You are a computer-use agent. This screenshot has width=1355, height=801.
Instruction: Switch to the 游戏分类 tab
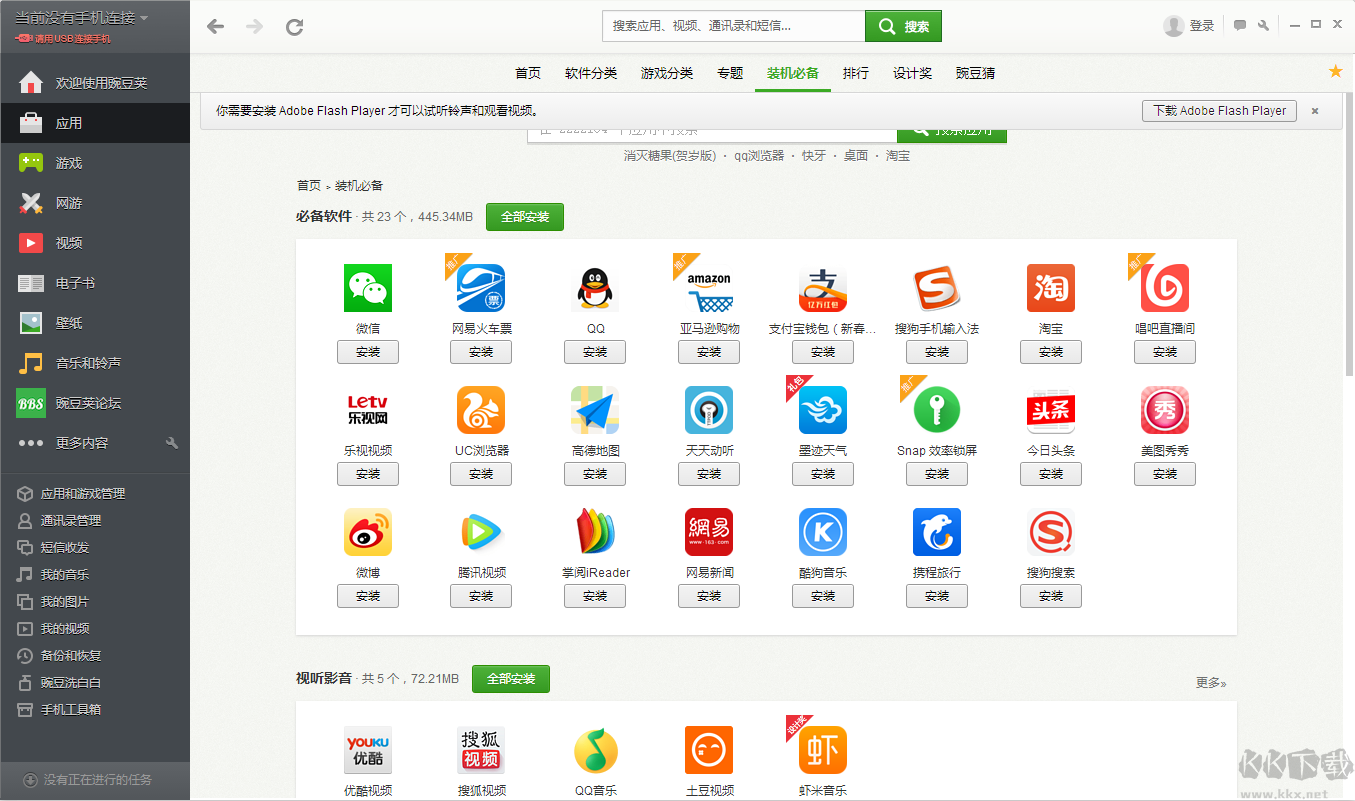[x=667, y=73]
